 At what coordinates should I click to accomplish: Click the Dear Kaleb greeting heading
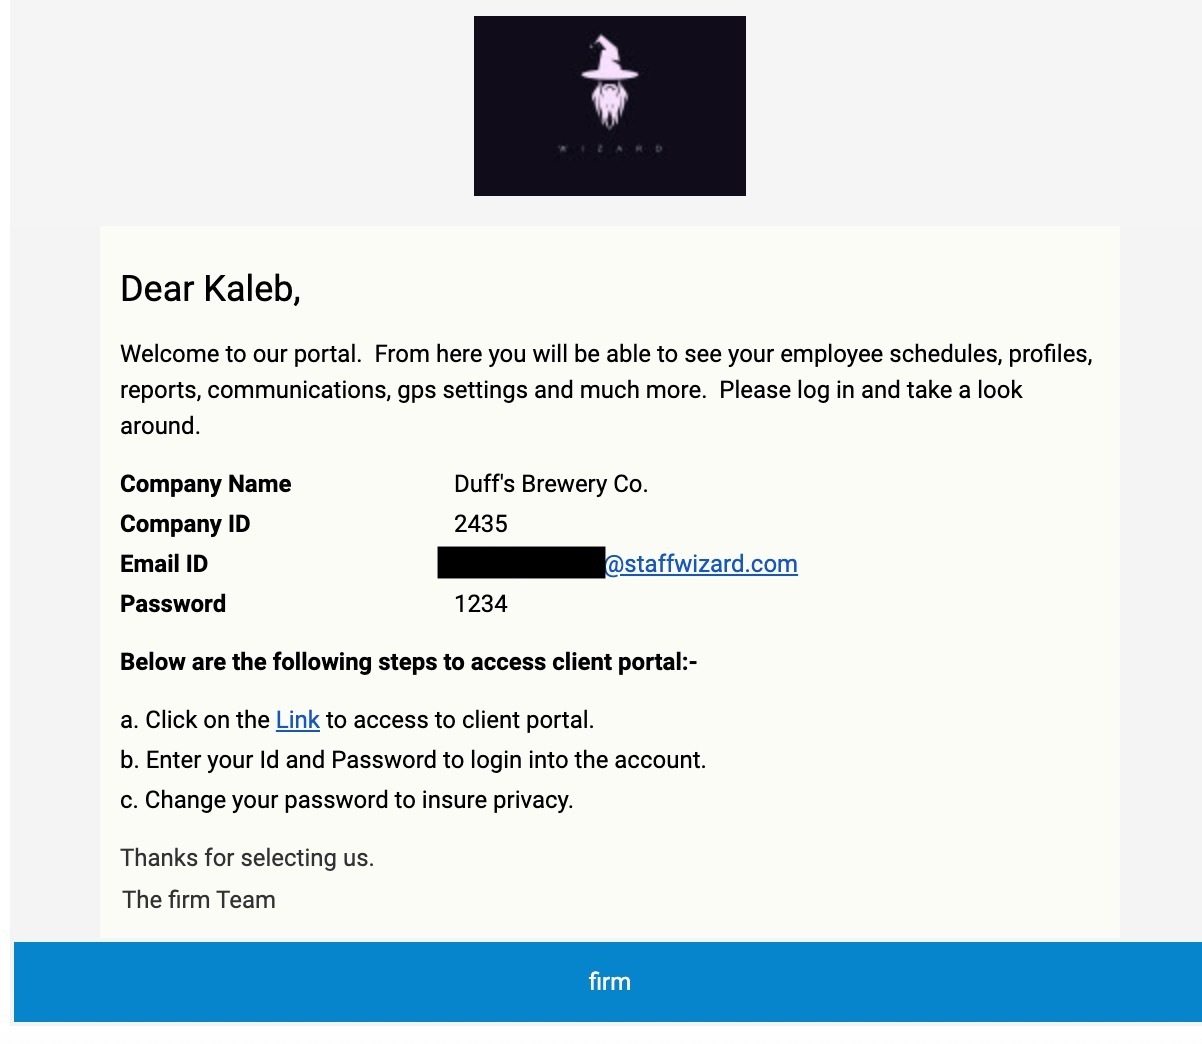coord(210,289)
